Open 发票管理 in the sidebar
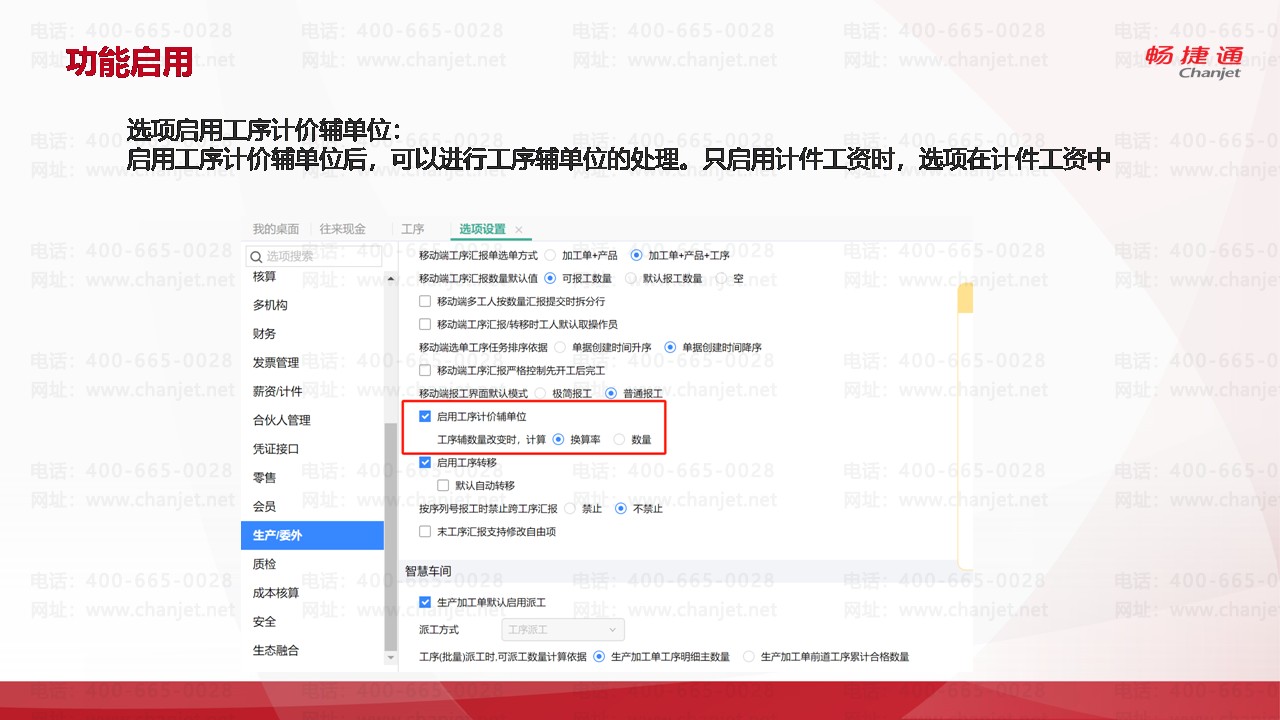The image size is (1280, 720). pyautogui.click(x=276, y=363)
